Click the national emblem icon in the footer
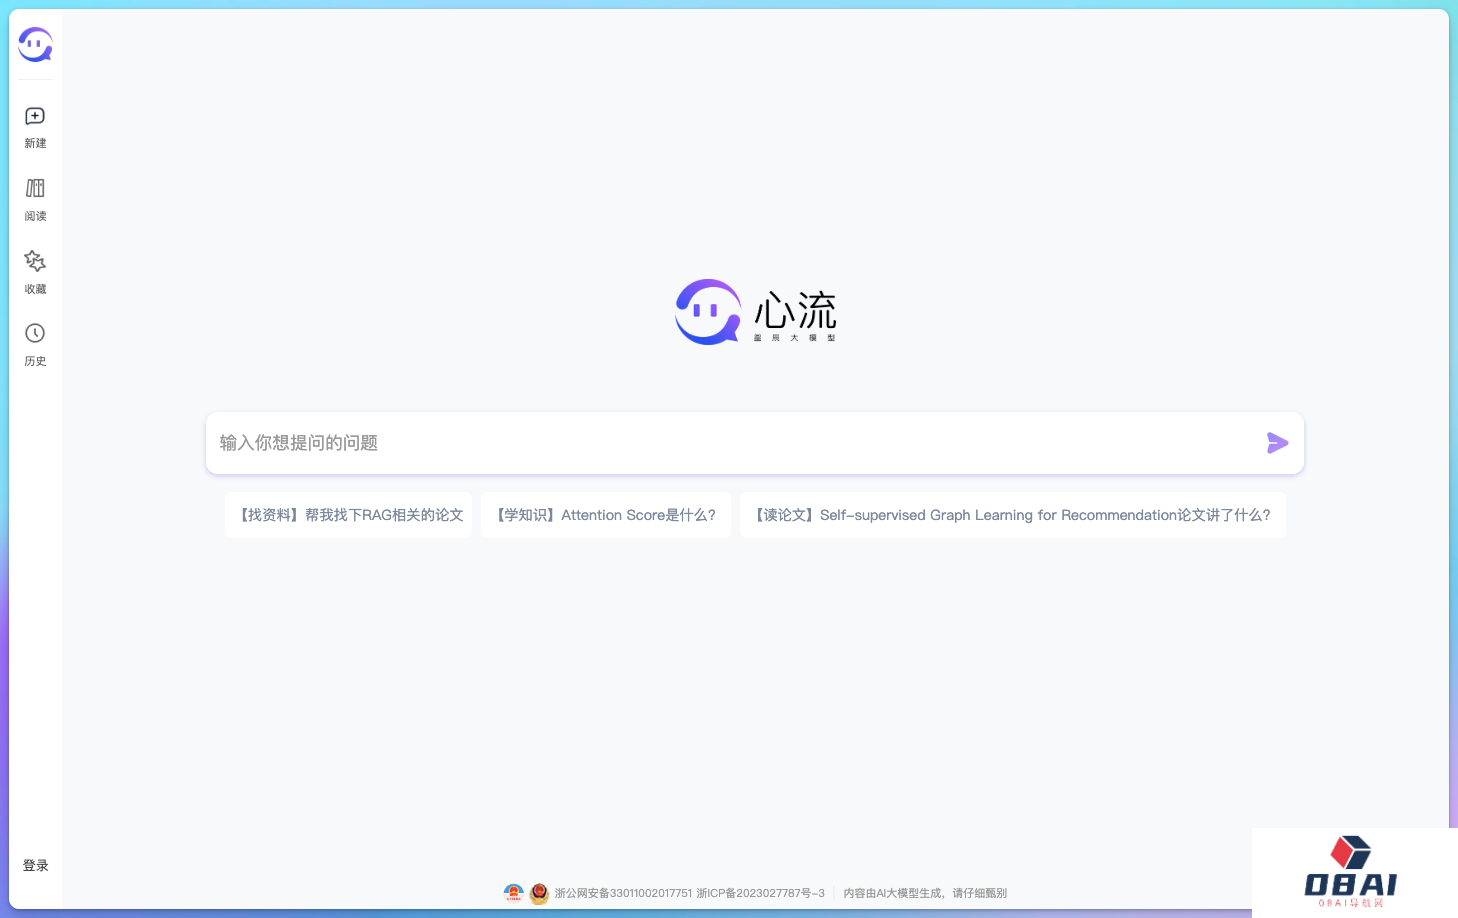Image resolution: width=1458 pixels, height=918 pixels. pyautogui.click(x=539, y=893)
